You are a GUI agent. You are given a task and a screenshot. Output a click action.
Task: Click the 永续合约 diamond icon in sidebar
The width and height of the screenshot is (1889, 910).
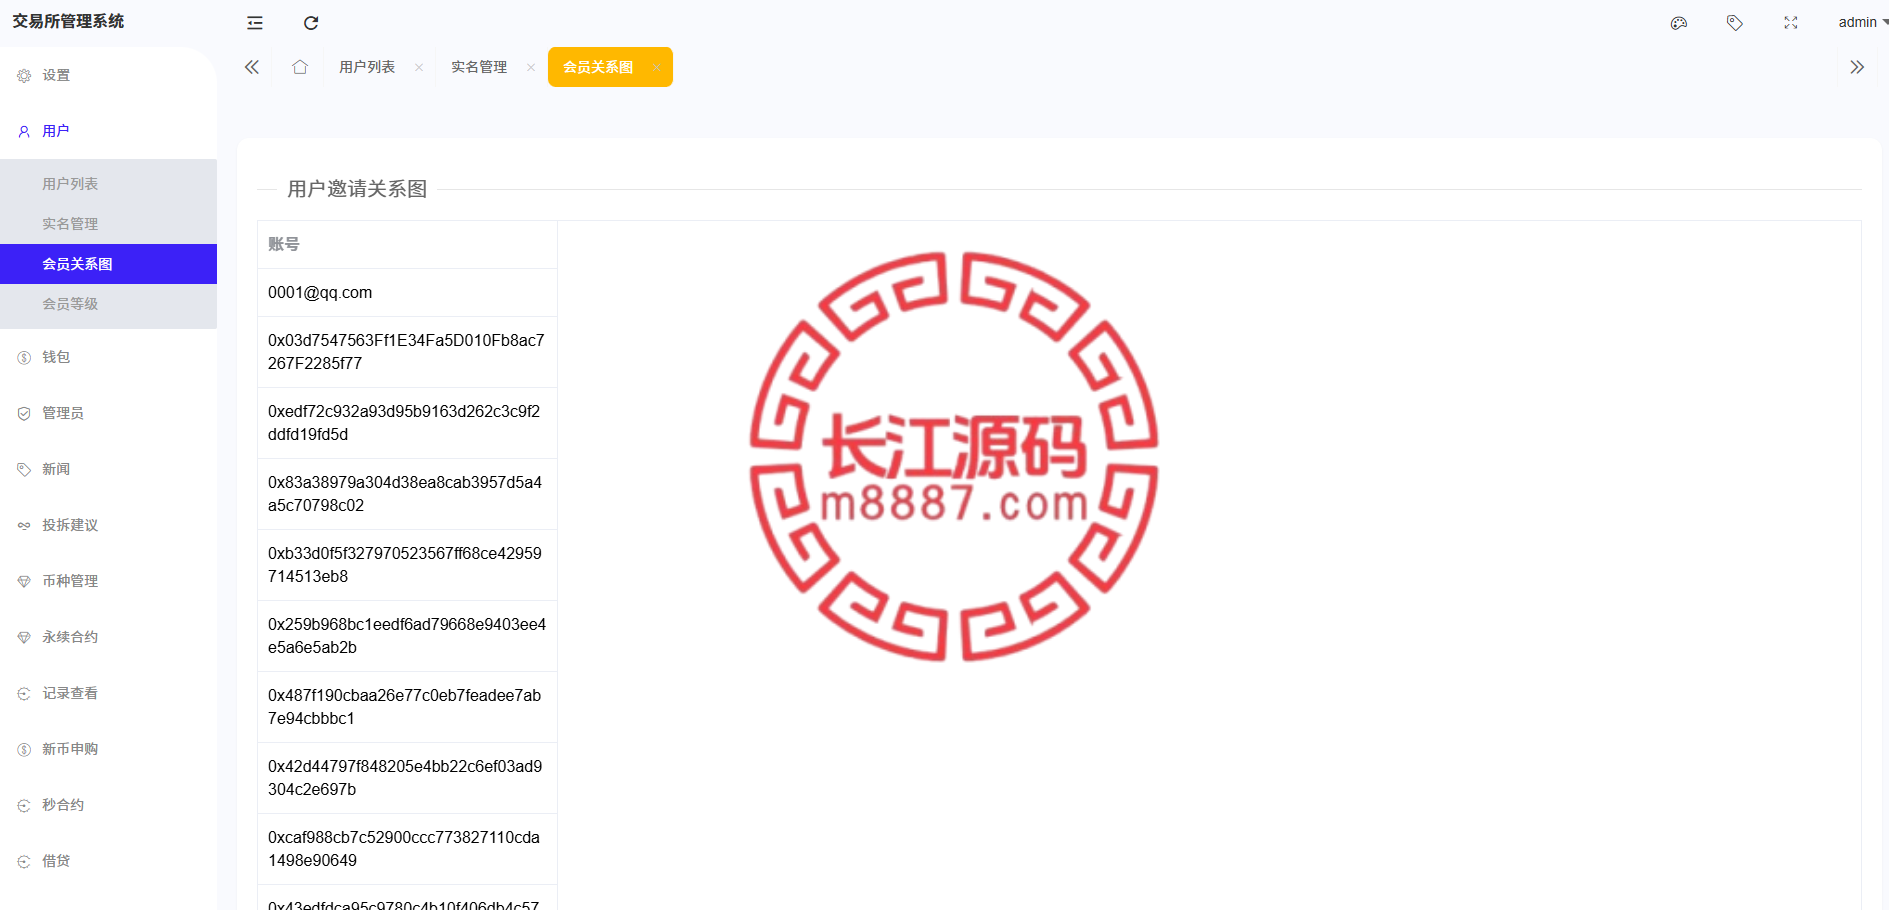24,637
